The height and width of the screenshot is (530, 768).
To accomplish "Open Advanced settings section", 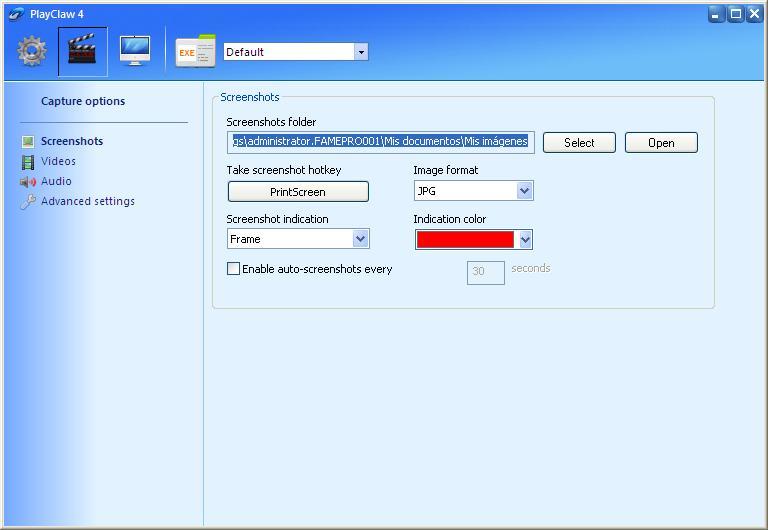I will (x=88, y=201).
